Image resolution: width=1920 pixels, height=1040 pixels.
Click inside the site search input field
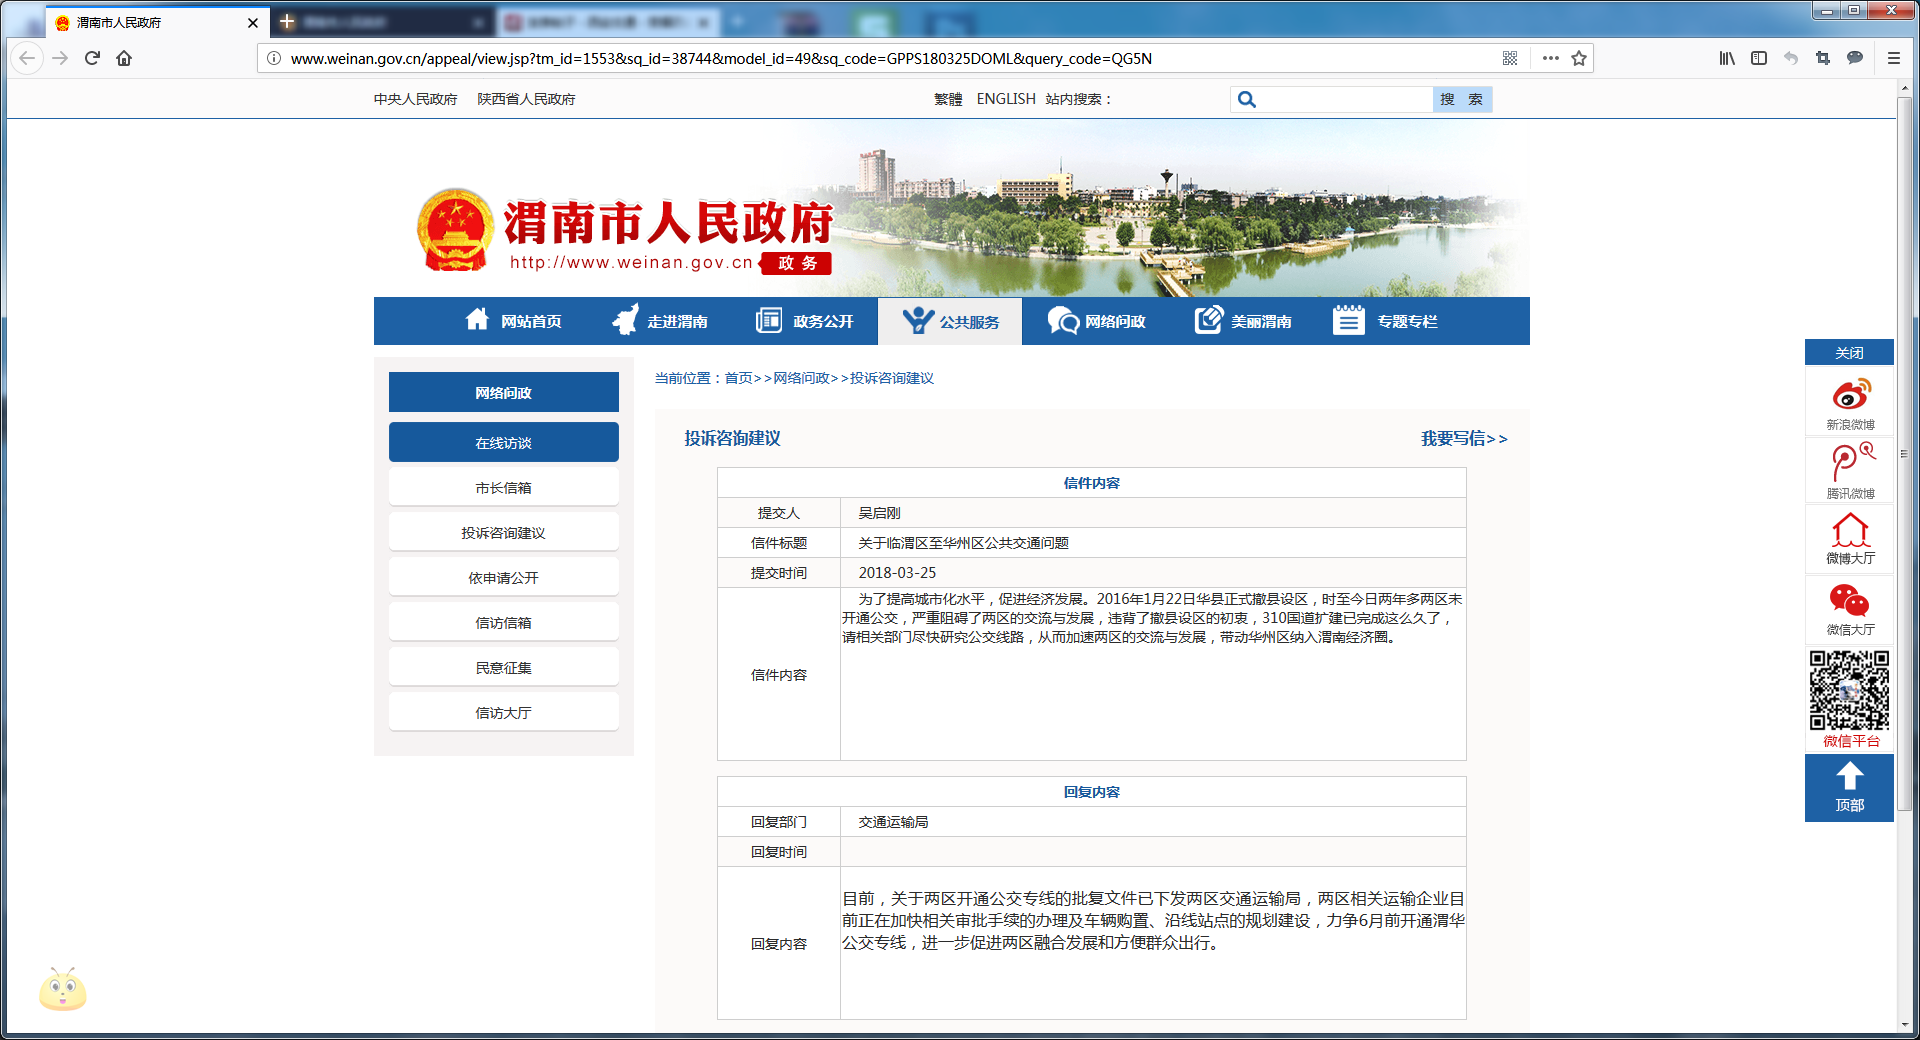click(x=1345, y=99)
